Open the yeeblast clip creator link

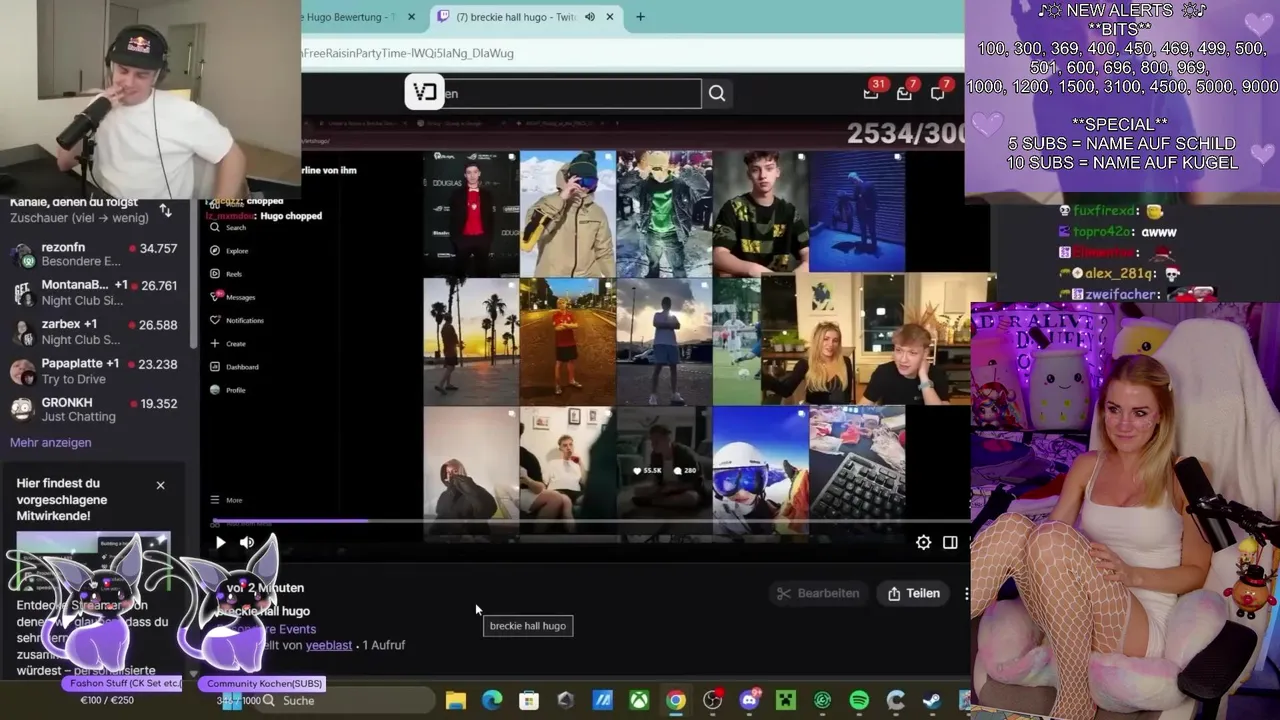click(x=329, y=645)
